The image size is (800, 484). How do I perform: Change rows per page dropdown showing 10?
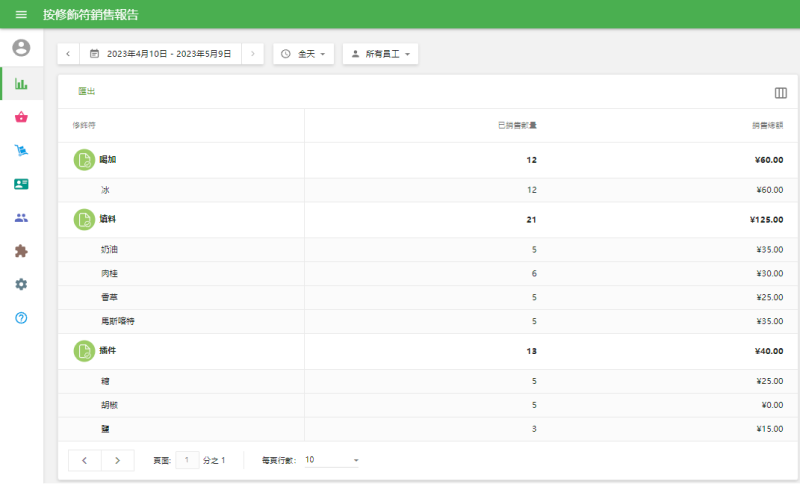[331, 460]
